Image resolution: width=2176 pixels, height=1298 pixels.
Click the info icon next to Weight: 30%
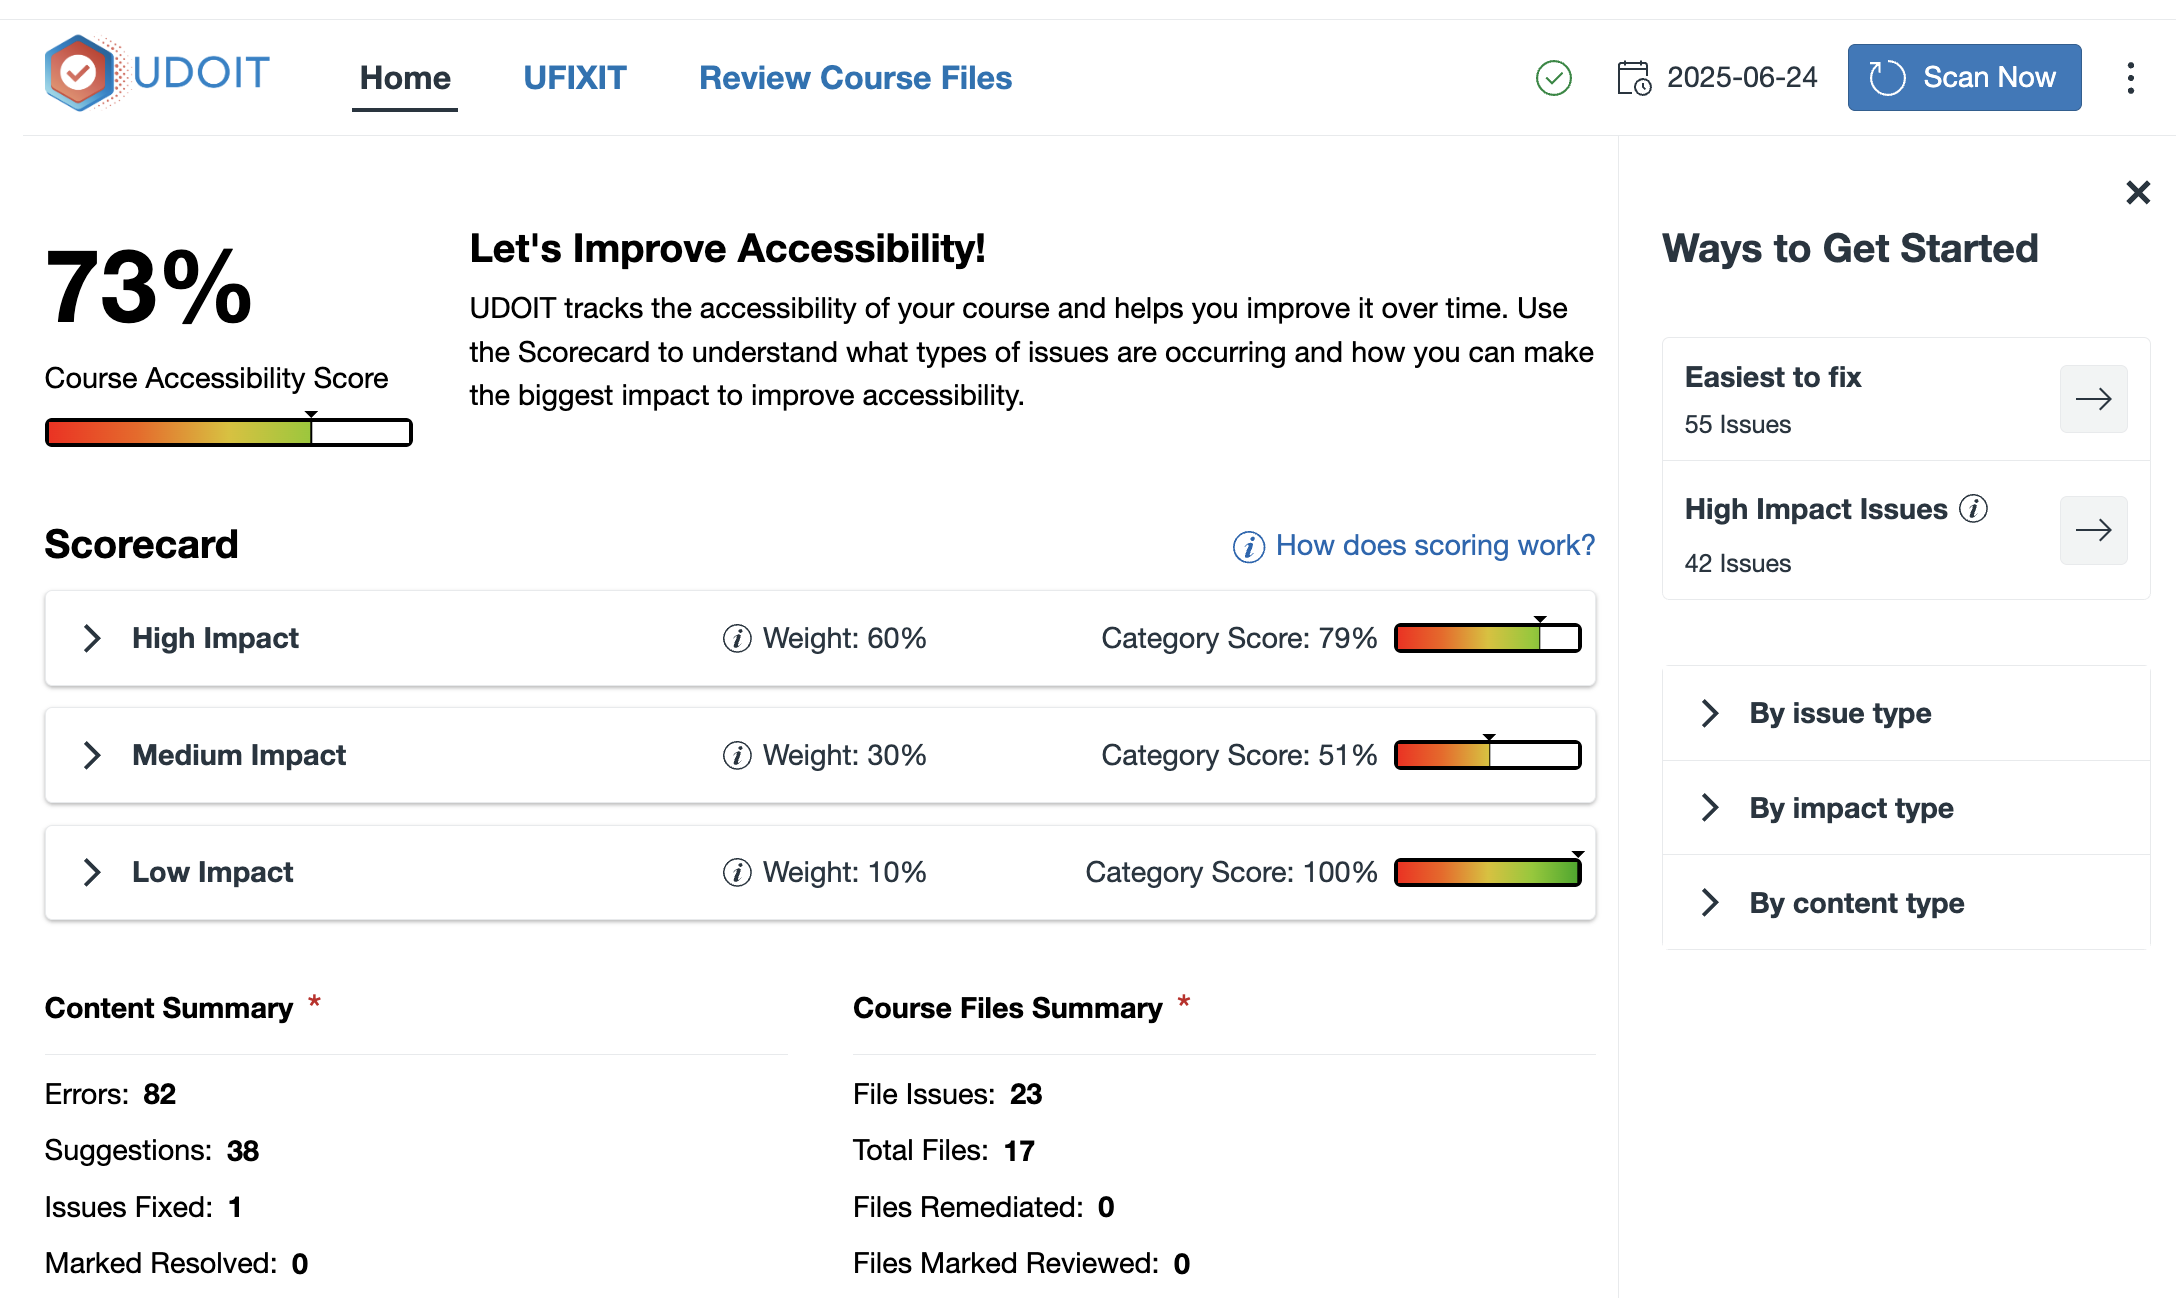coord(737,755)
